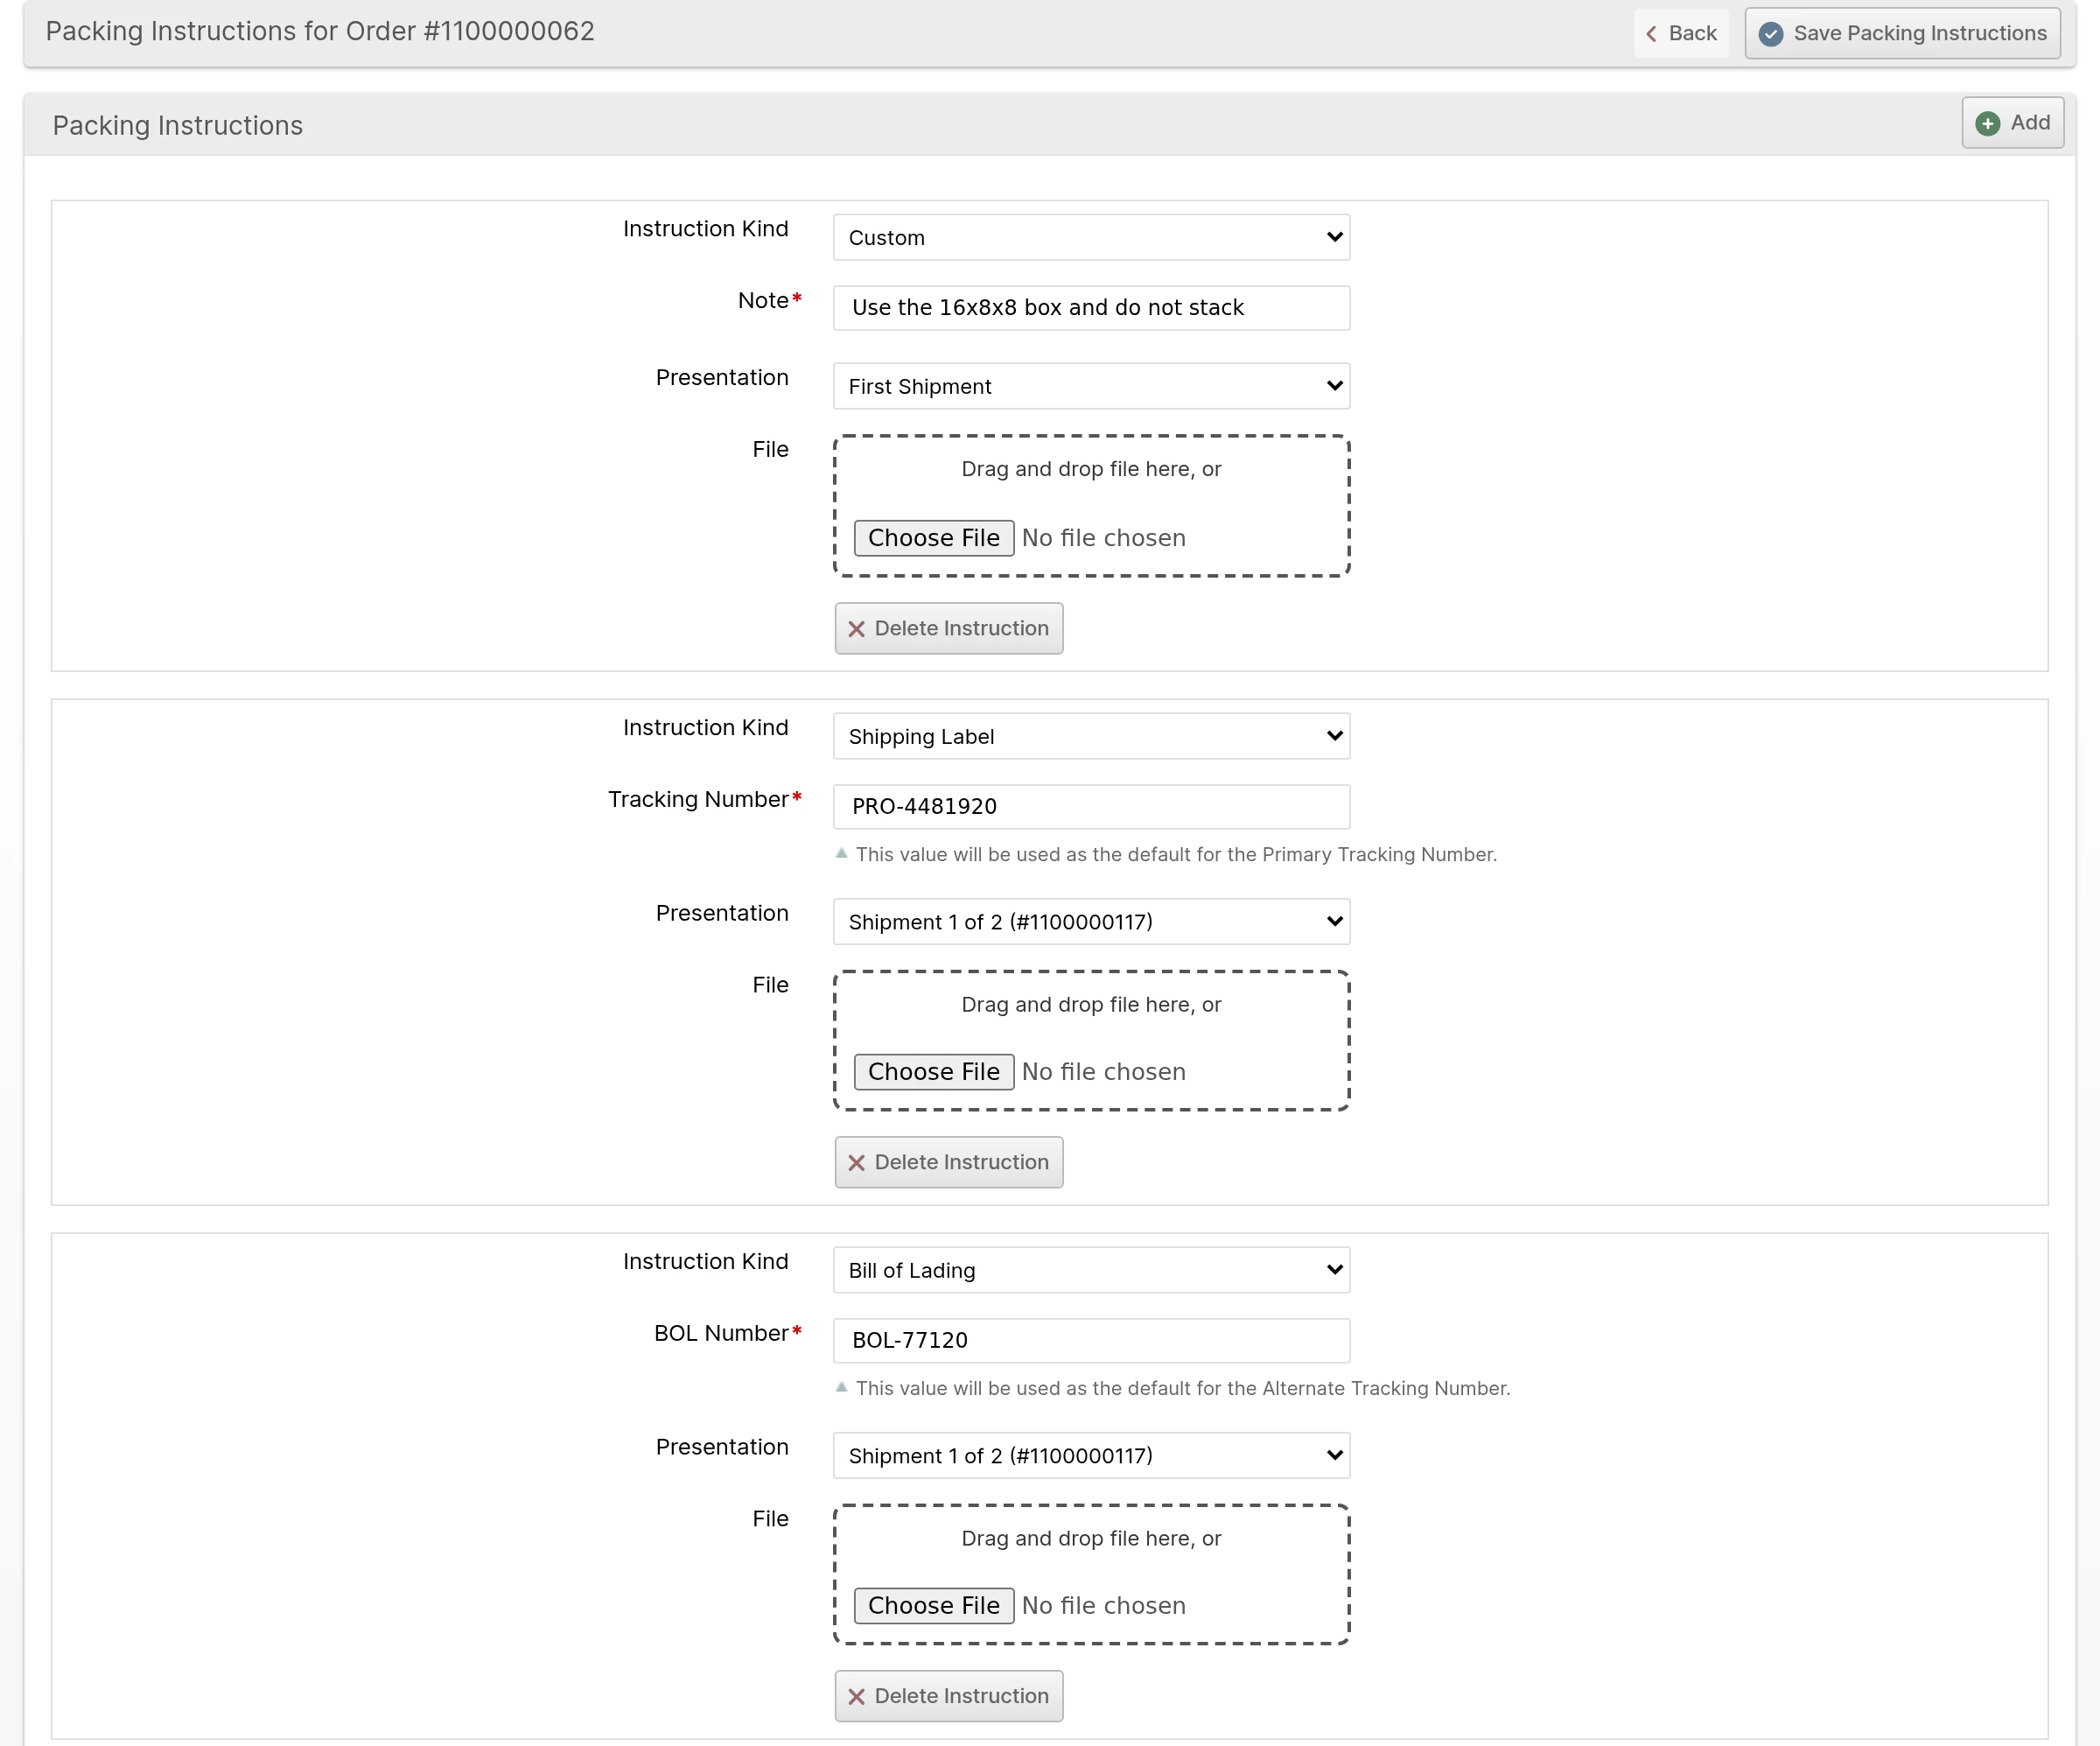
Task: Choose File for the Bill of Lading instruction
Action: pos(933,1606)
